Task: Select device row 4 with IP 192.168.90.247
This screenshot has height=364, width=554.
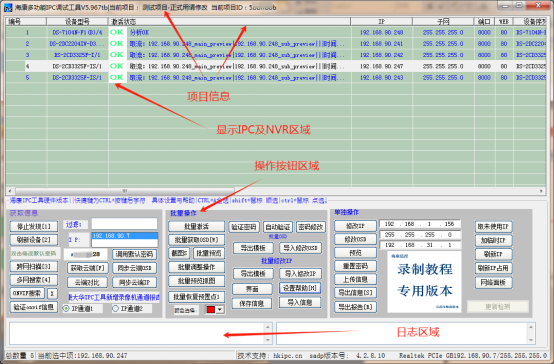Action: pyautogui.click(x=276, y=66)
